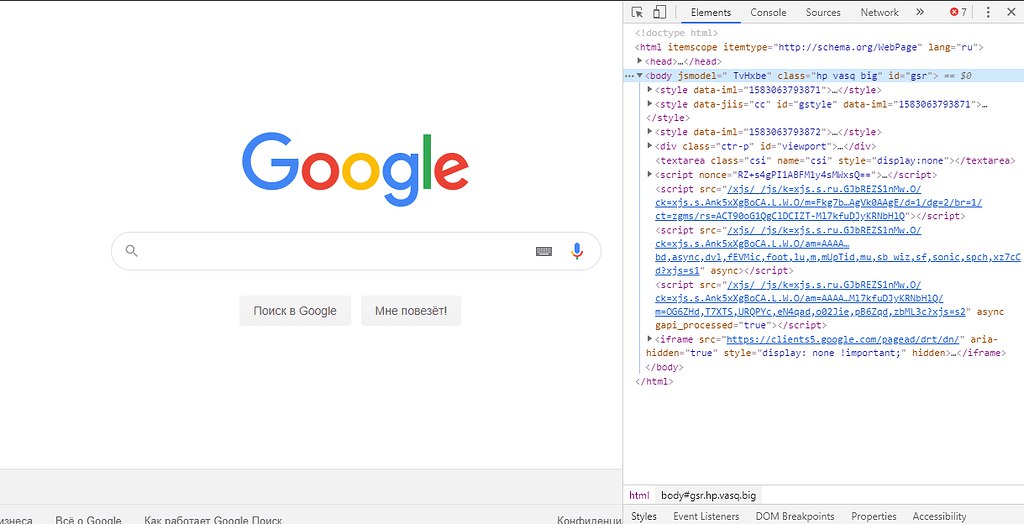Expand style data-iml 1583063793871 node
This screenshot has width=1024, height=524.
tap(650, 90)
